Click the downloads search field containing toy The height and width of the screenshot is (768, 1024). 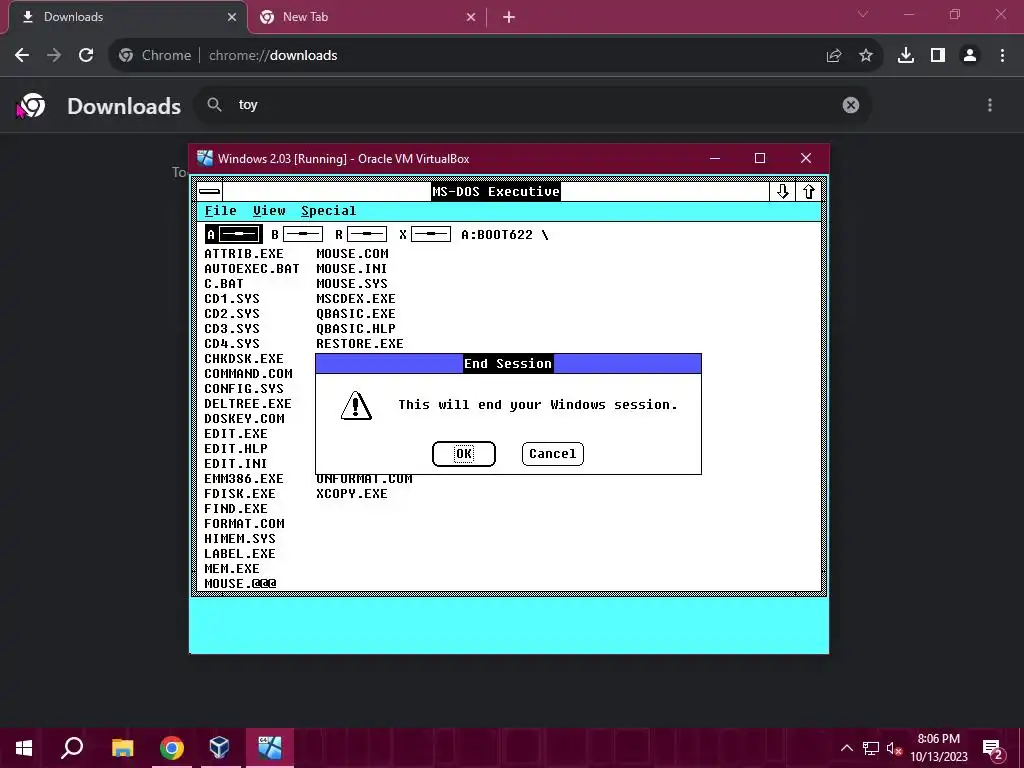click(532, 105)
